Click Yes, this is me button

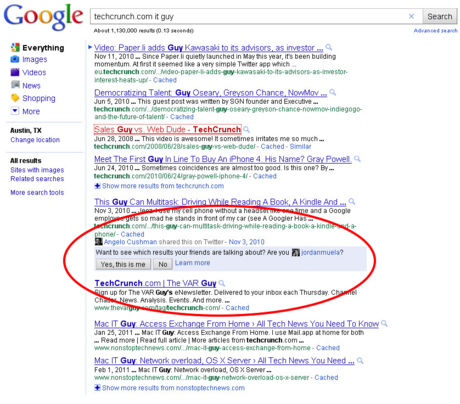click(x=123, y=264)
